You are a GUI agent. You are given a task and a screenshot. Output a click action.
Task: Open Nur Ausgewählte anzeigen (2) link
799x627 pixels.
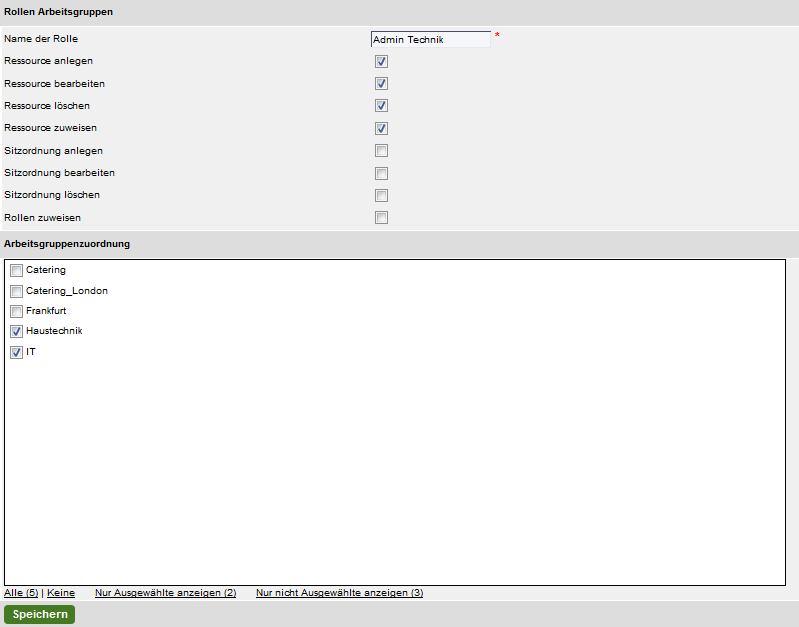(166, 593)
